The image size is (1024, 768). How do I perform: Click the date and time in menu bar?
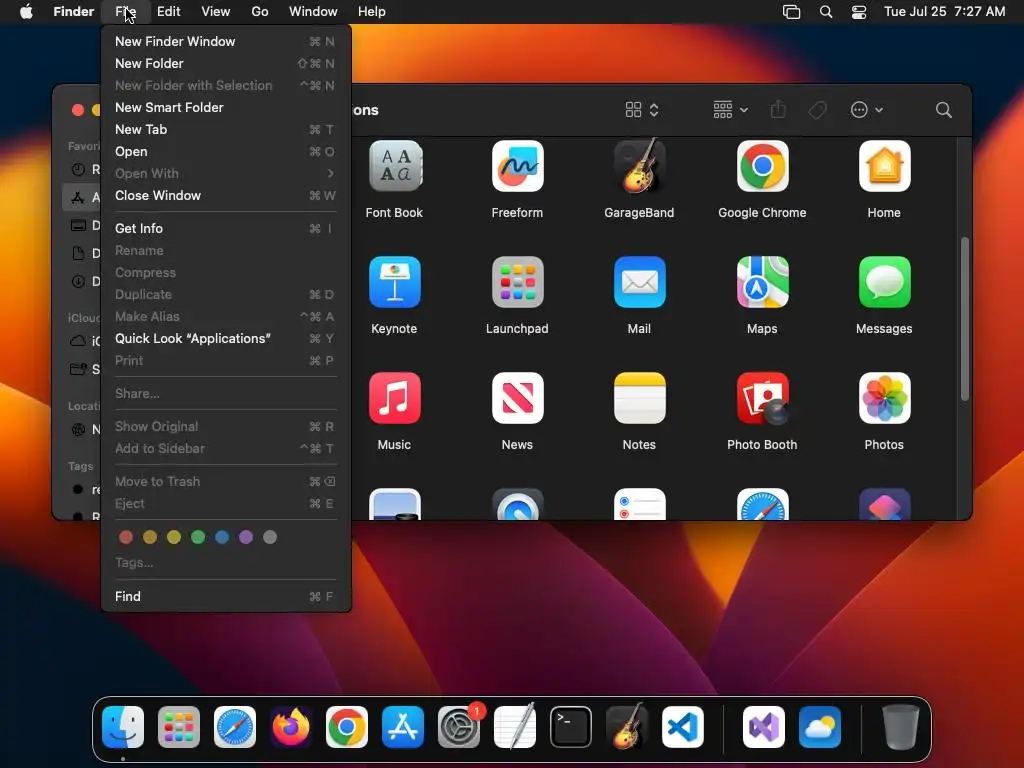(x=944, y=12)
